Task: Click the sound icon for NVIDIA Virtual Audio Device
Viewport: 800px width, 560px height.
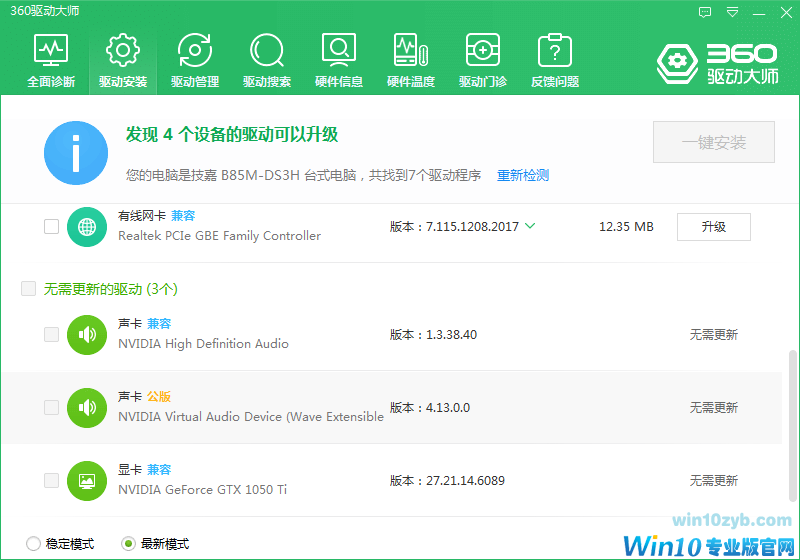Action: 87,408
